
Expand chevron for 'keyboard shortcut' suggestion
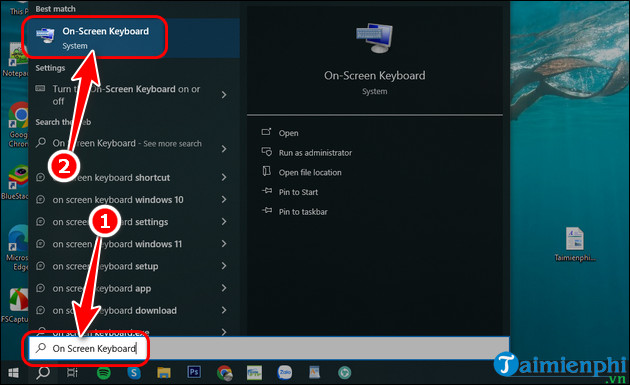coord(224,177)
